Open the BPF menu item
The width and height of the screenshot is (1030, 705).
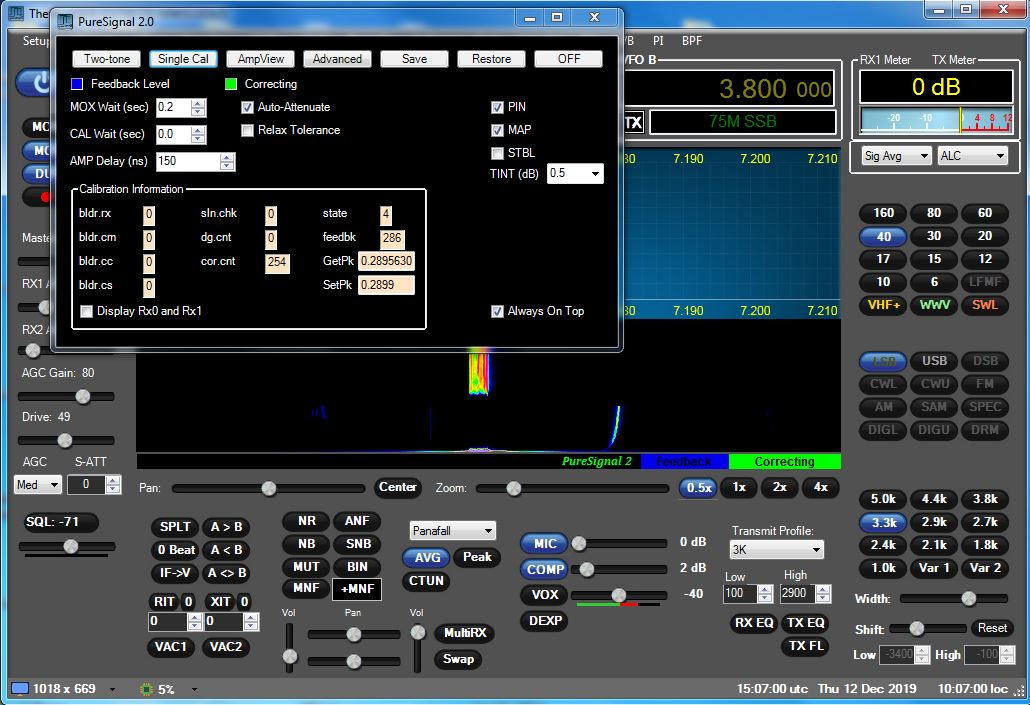pyautogui.click(x=692, y=41)
